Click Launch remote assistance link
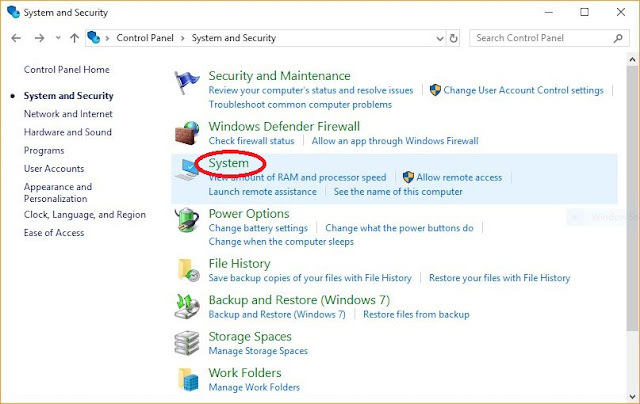This screenshot has width=640, height=404. pyautogui.click(x=262, y=191)
